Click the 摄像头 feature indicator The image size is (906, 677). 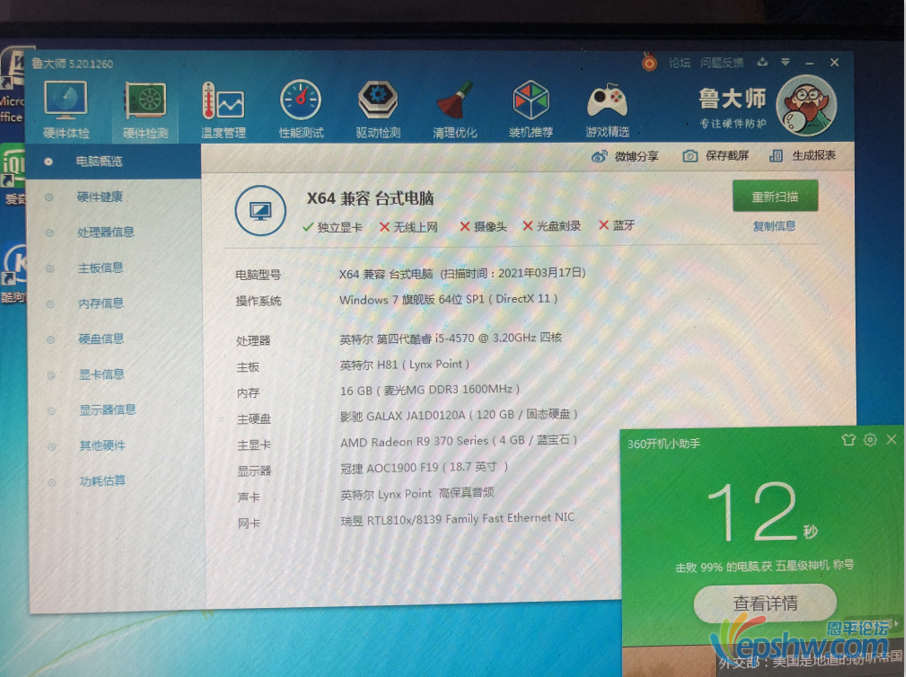pyautogui.click(x=483, y=226)
